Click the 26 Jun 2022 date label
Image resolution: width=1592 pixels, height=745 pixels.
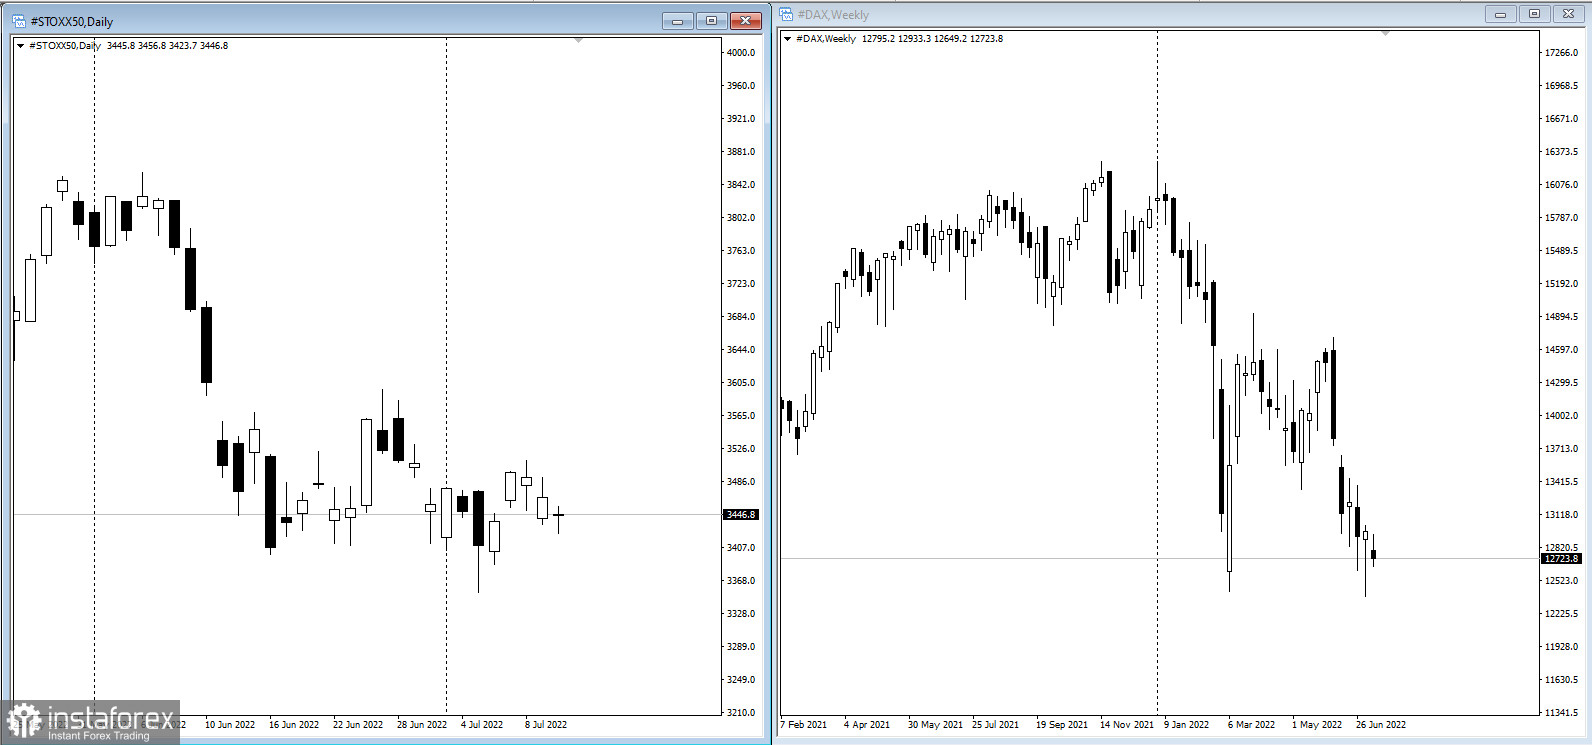coord(1381,725)
